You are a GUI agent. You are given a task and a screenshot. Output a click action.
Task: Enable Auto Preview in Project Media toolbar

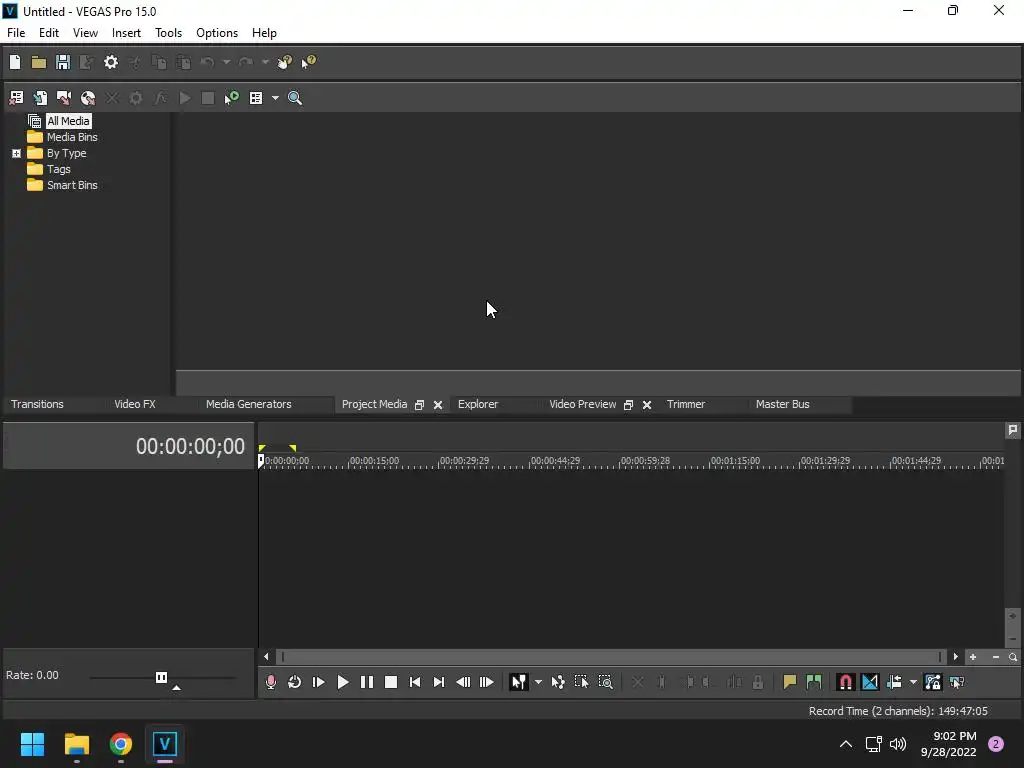click(232, 98)
